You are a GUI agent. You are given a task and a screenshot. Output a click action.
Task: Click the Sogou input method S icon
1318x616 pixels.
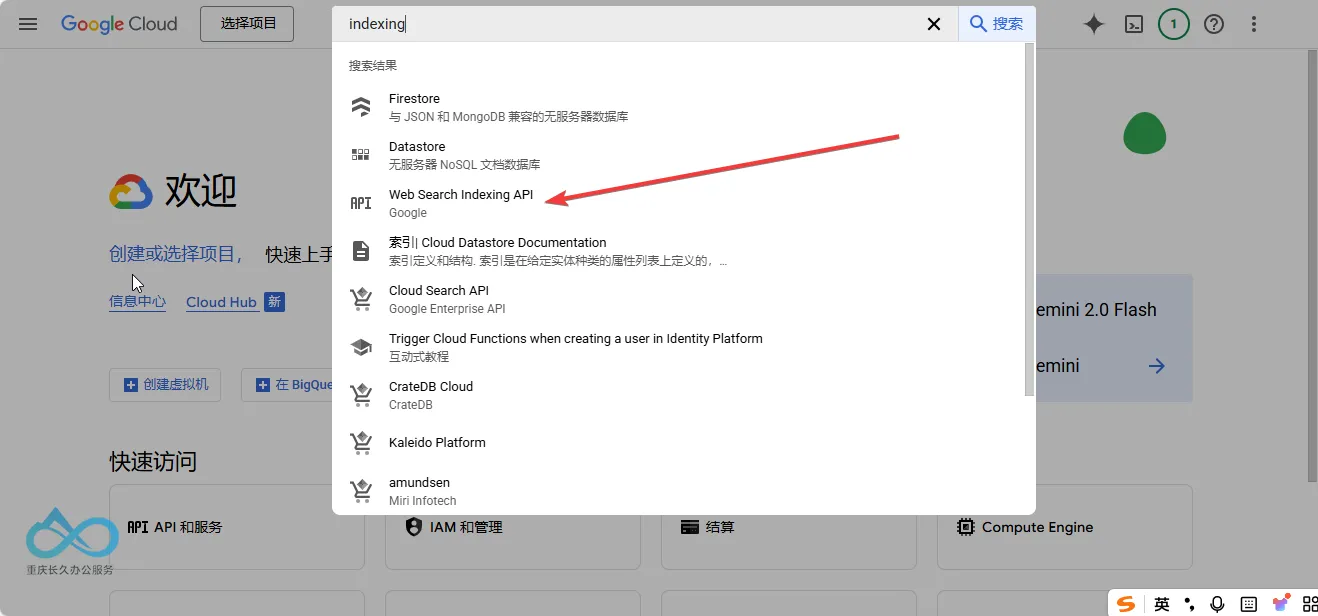[1127, 604]
